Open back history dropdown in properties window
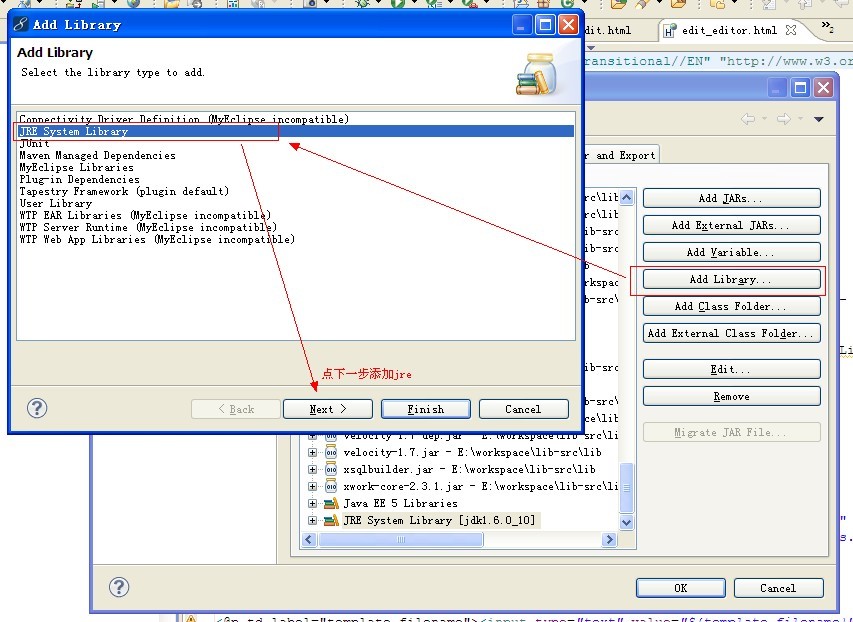 pyautogui.click(x=764, y=119)
